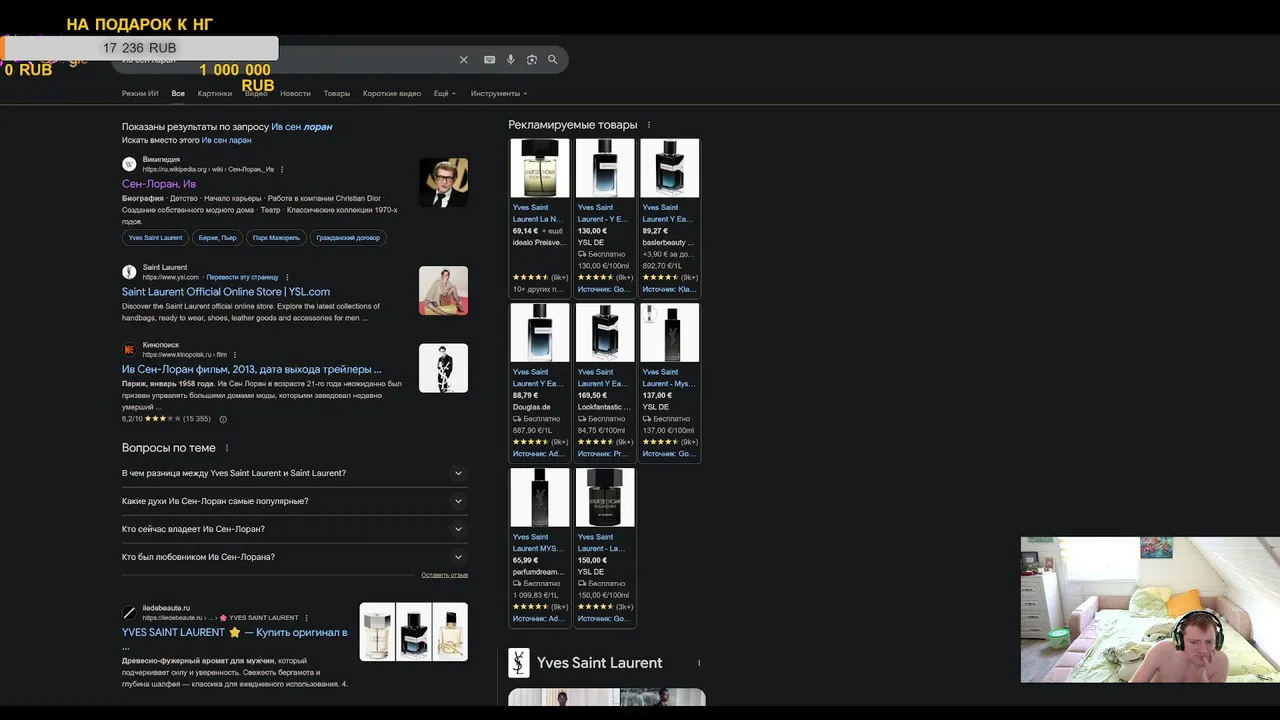Open the 88,79 € Douglas.de perfume product
The image size is (1280, 720).
pos(540,382)
